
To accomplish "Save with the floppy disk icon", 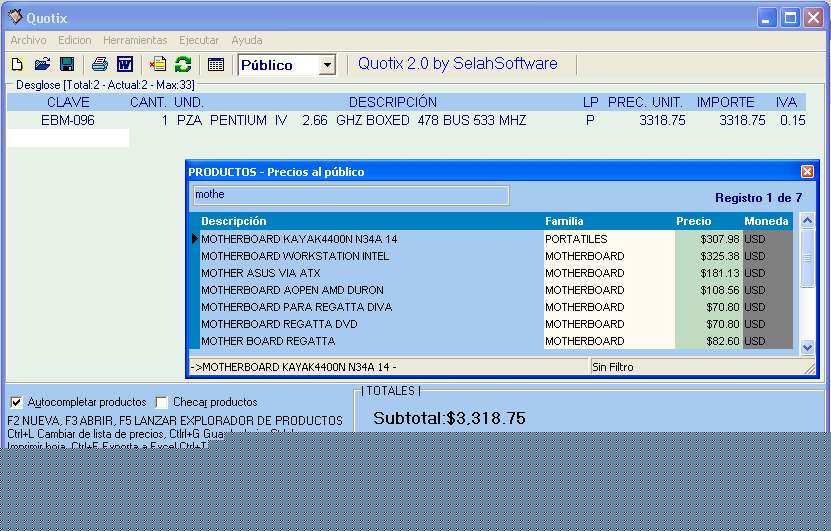I will tap(67, 65).
